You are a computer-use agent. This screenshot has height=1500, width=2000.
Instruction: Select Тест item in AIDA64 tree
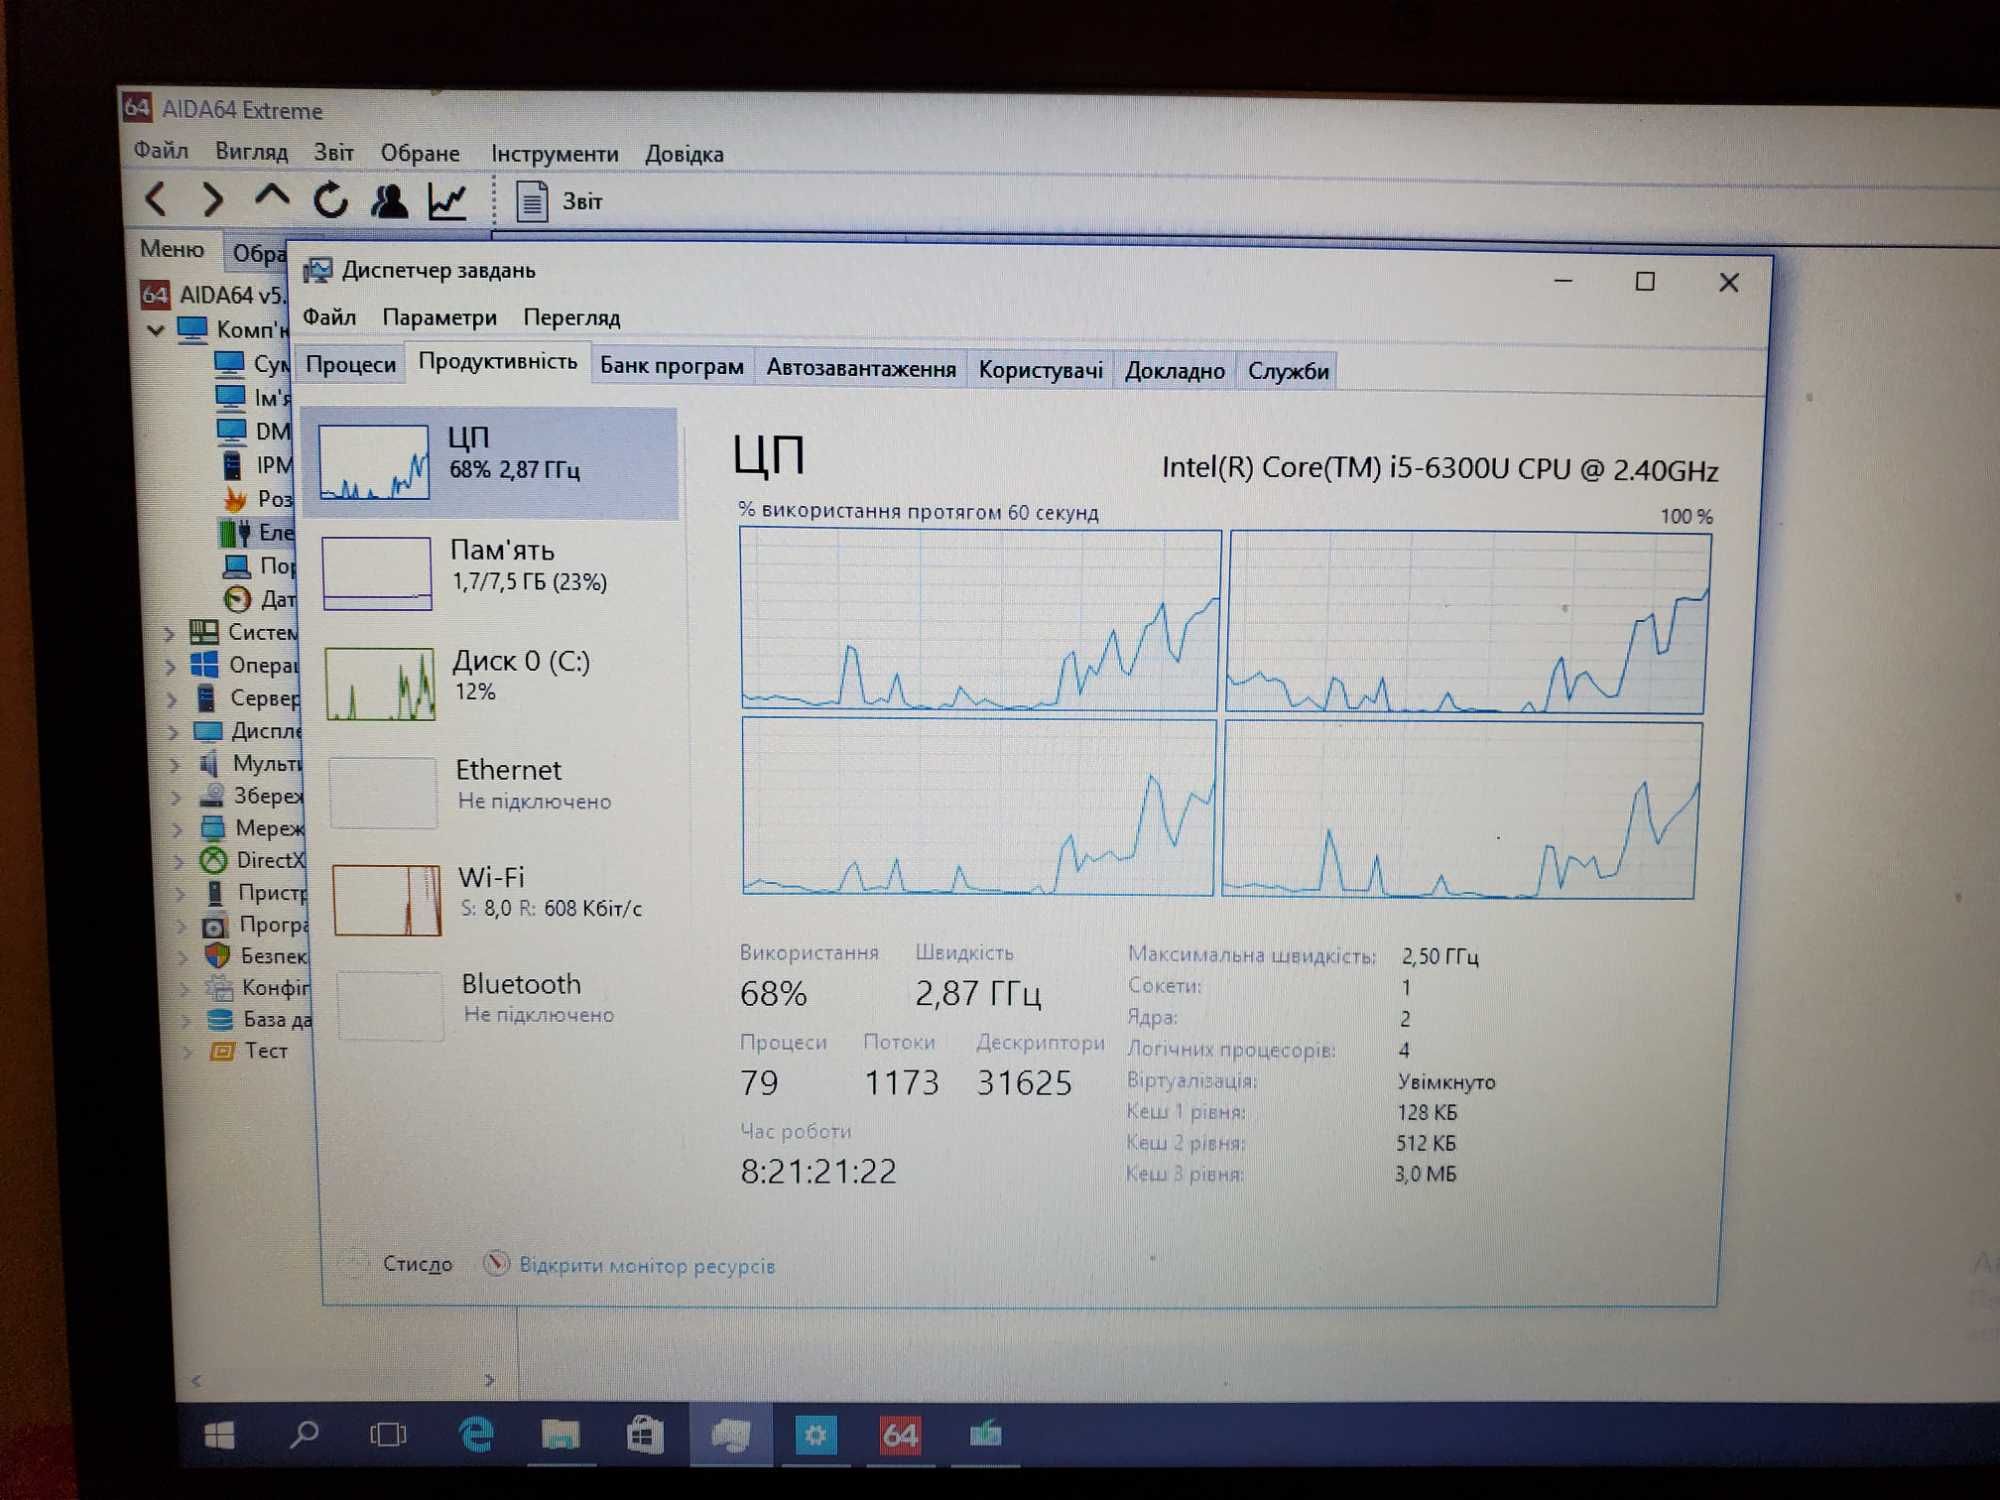pos(252,1051)
